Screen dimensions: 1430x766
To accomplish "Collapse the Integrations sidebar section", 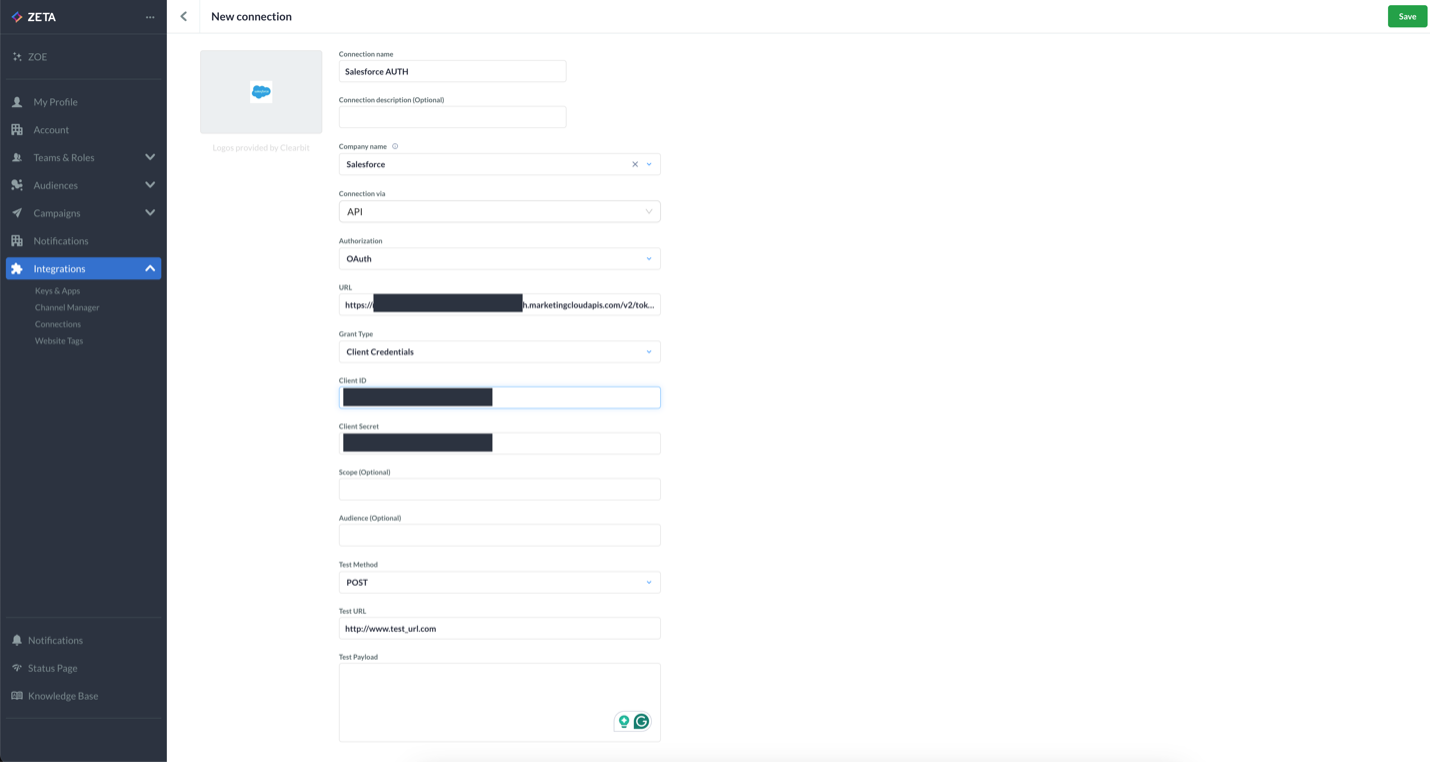I will pyautogui.click(x=150, y=268).
